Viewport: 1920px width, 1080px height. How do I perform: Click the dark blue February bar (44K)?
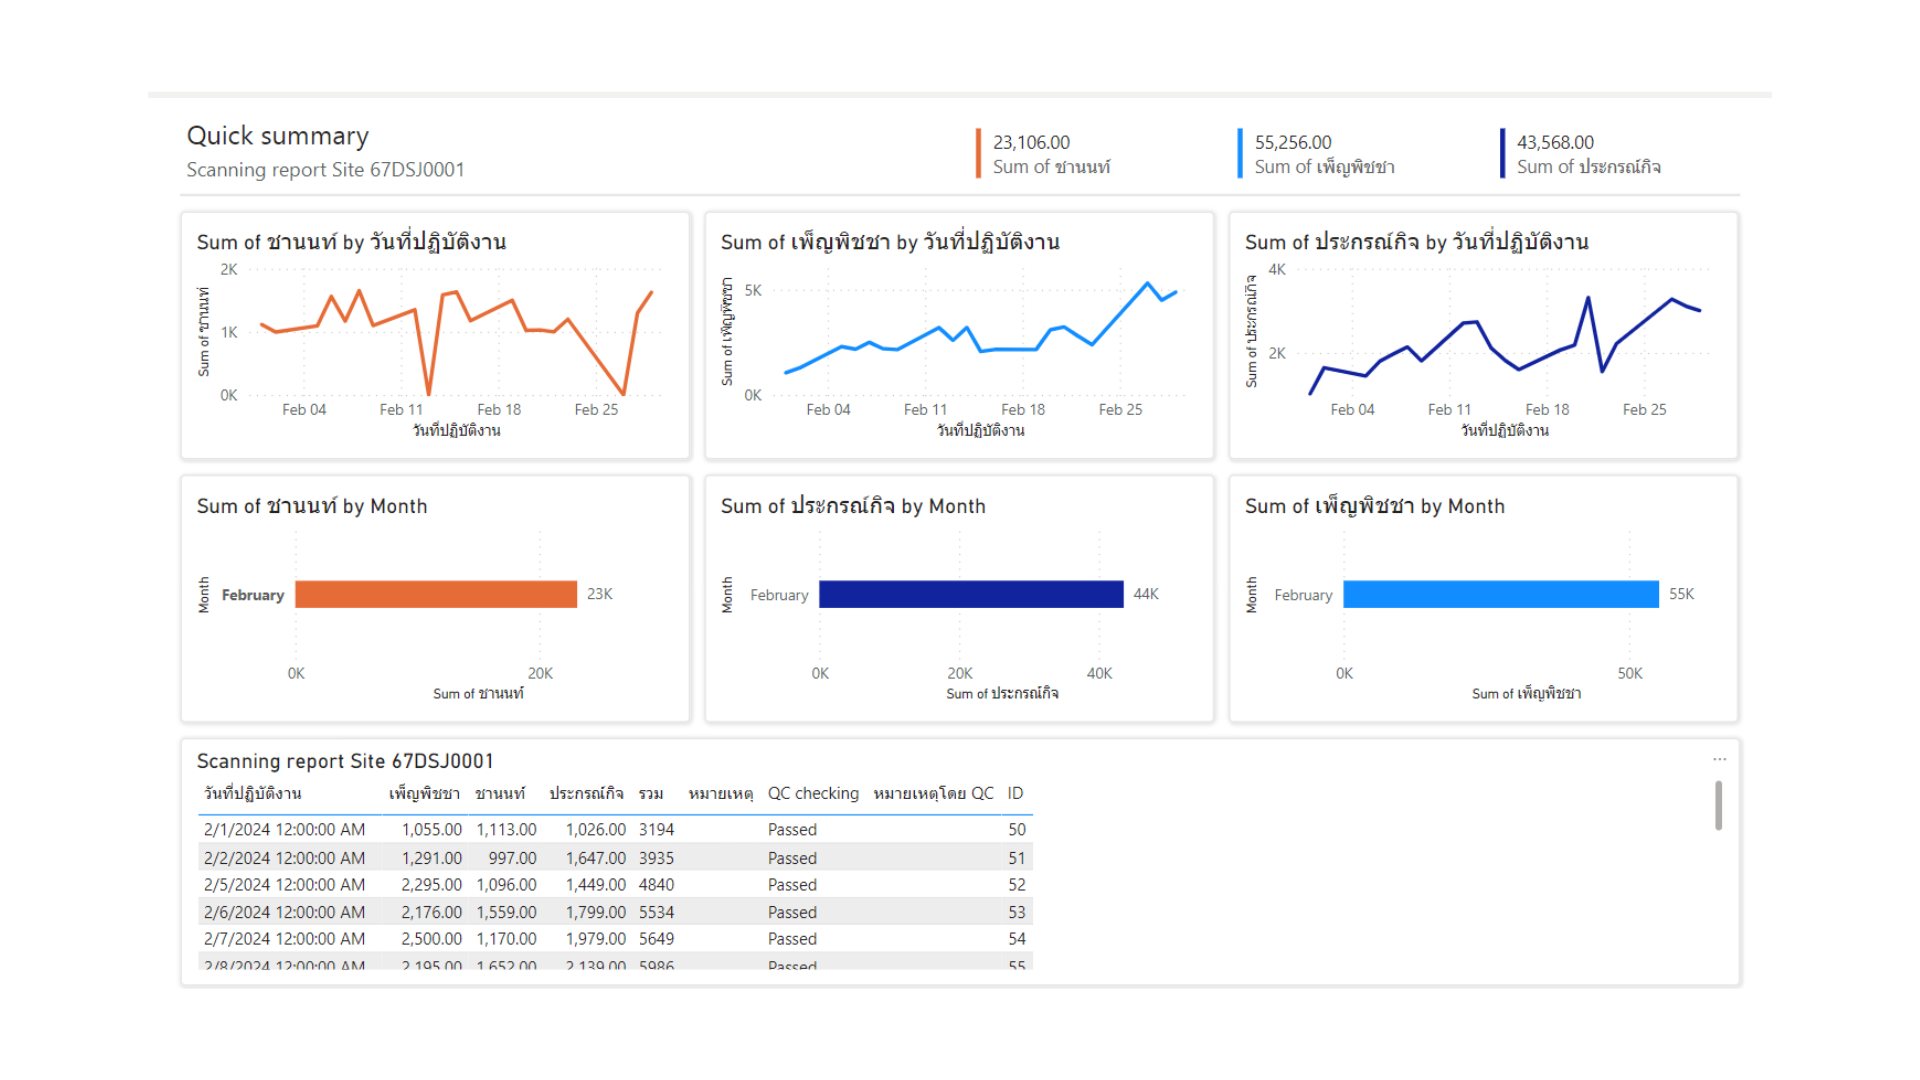pos(970,594)
